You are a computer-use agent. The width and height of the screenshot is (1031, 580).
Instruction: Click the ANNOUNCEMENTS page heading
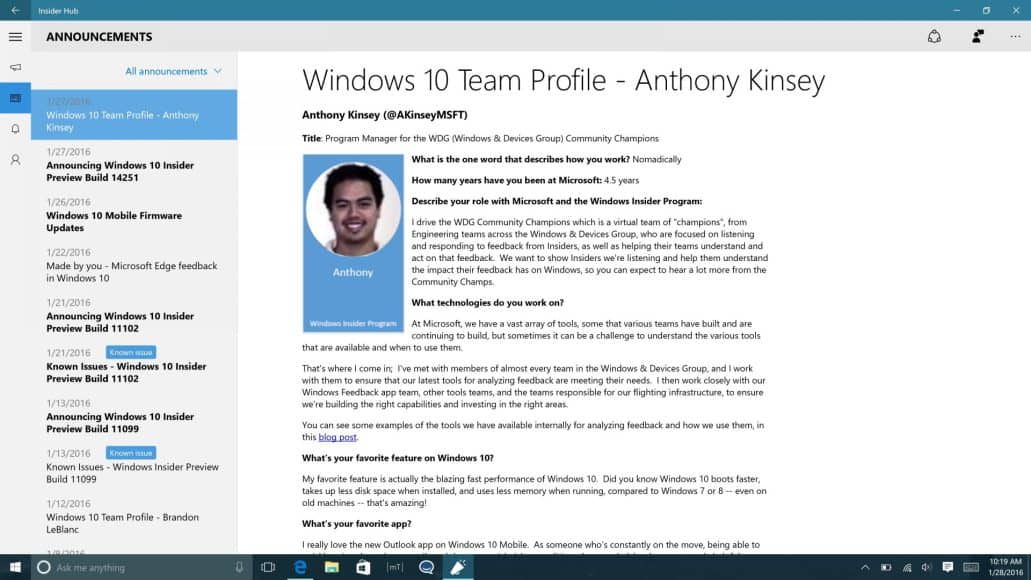click(x=99, y=37)
